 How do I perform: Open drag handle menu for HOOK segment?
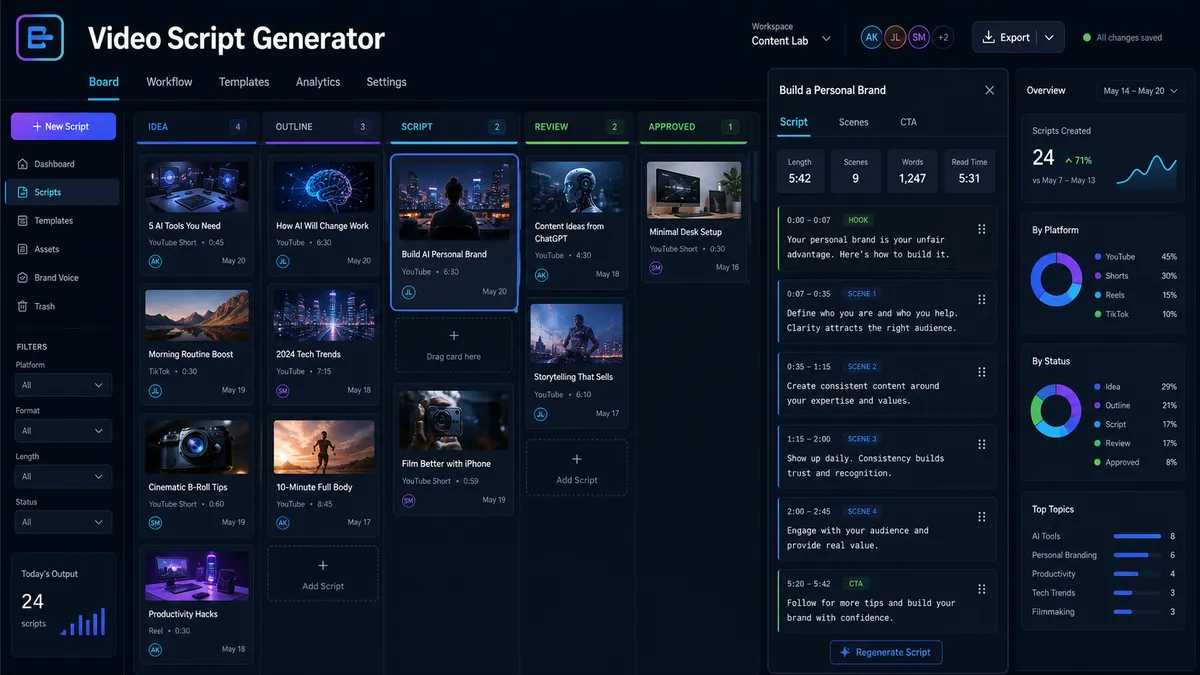pyautogui.click(x=981, y=229)
